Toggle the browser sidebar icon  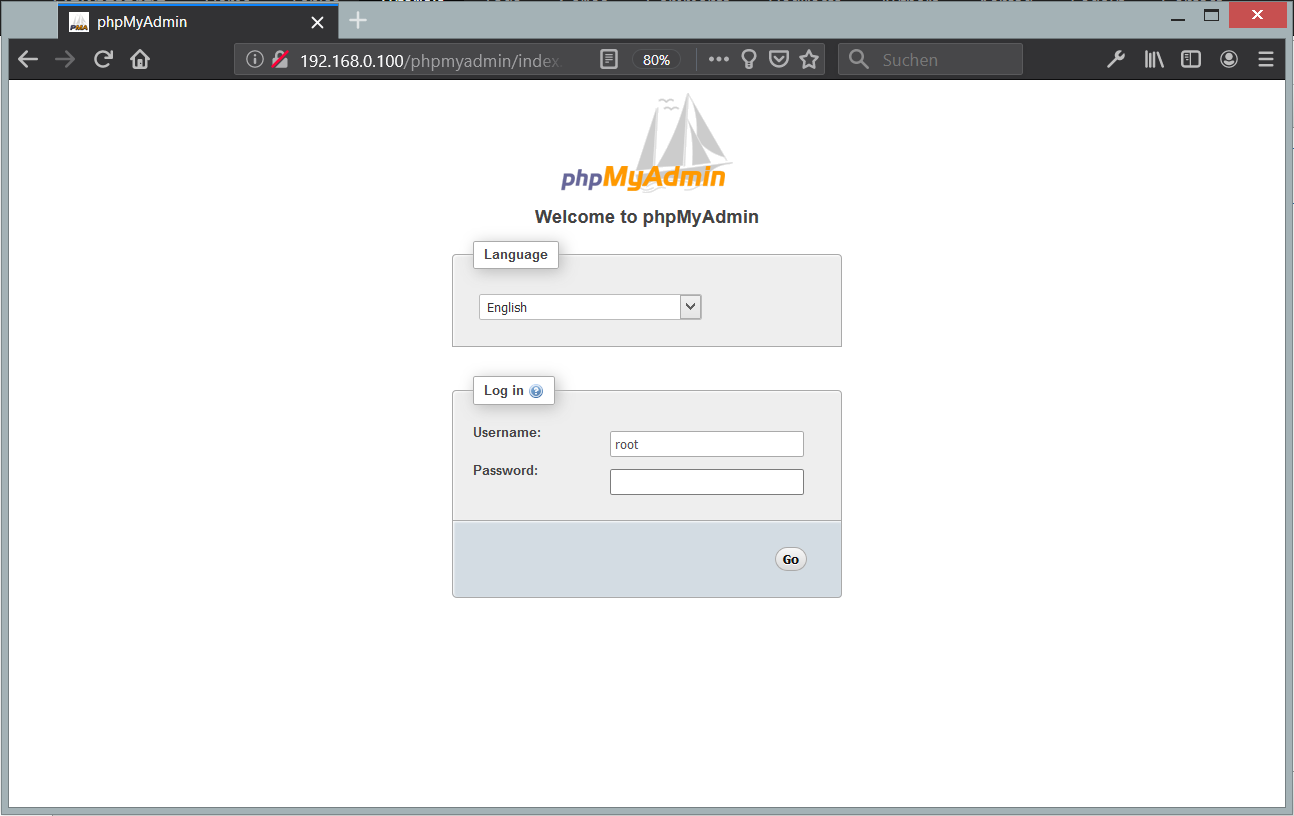(1191, 60)
